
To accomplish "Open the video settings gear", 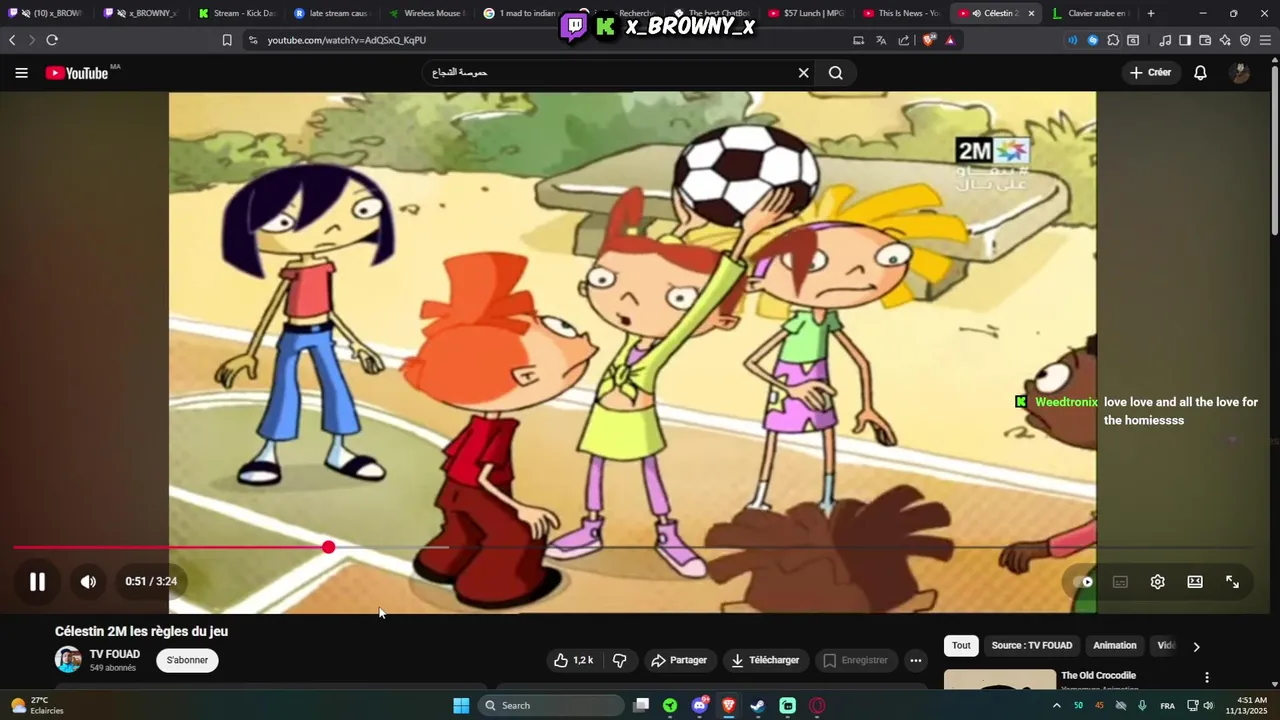I will [x=1157, y=582].
